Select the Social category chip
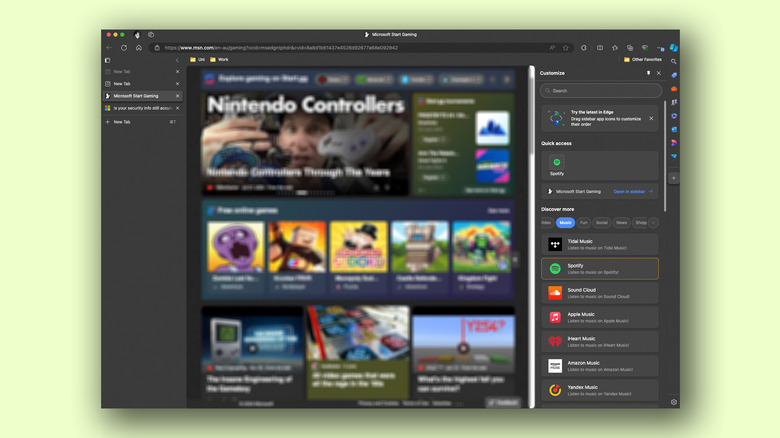The width and height of the screenshot is (780, 438). pyautogui.click(x=602, y=222)
